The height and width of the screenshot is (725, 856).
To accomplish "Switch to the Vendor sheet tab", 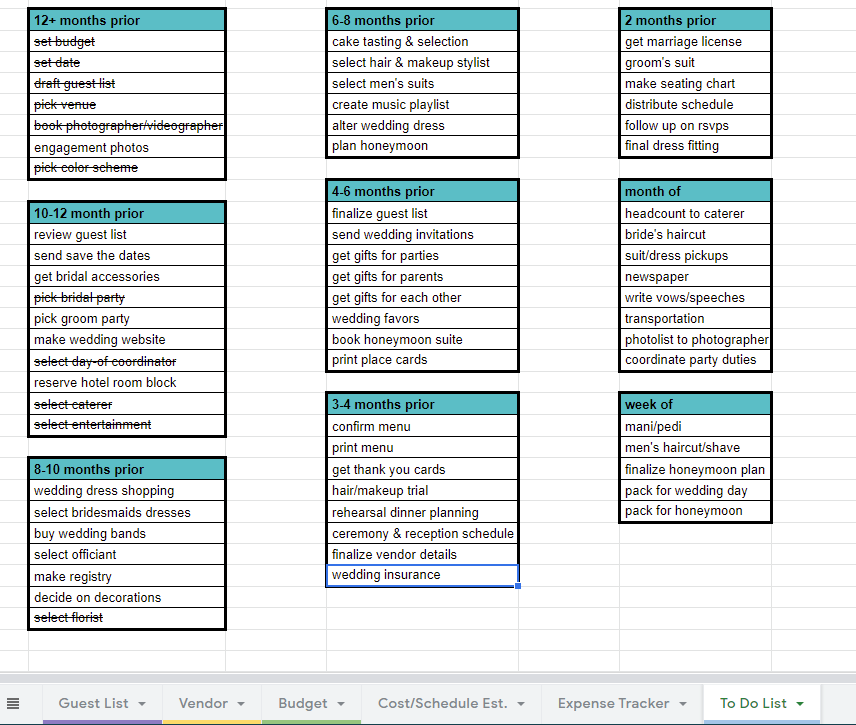I will 203,703.
